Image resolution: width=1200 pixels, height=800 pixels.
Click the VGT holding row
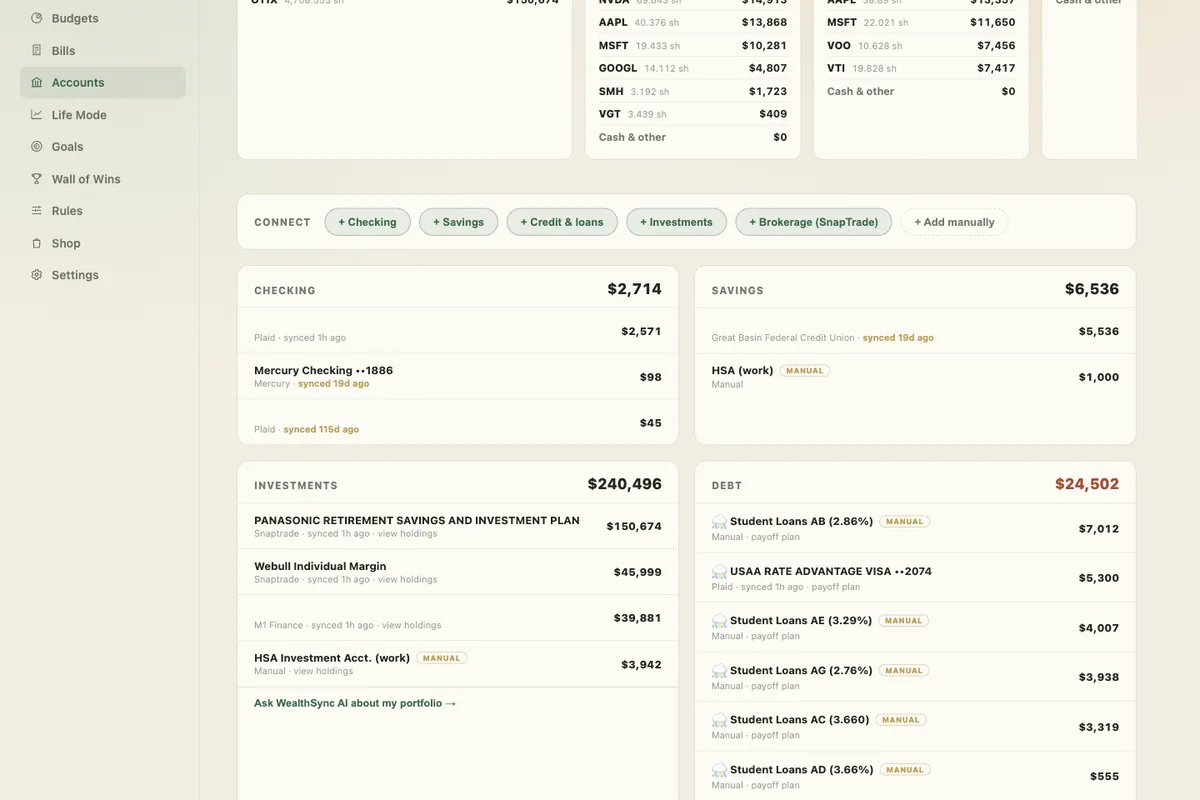(x=693, y=114)
